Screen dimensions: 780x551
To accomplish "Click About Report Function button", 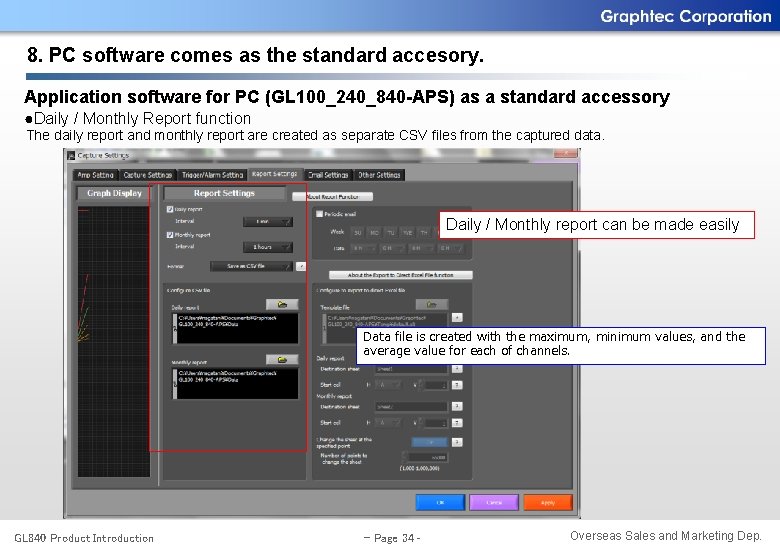I will click(x=332, y=197).
